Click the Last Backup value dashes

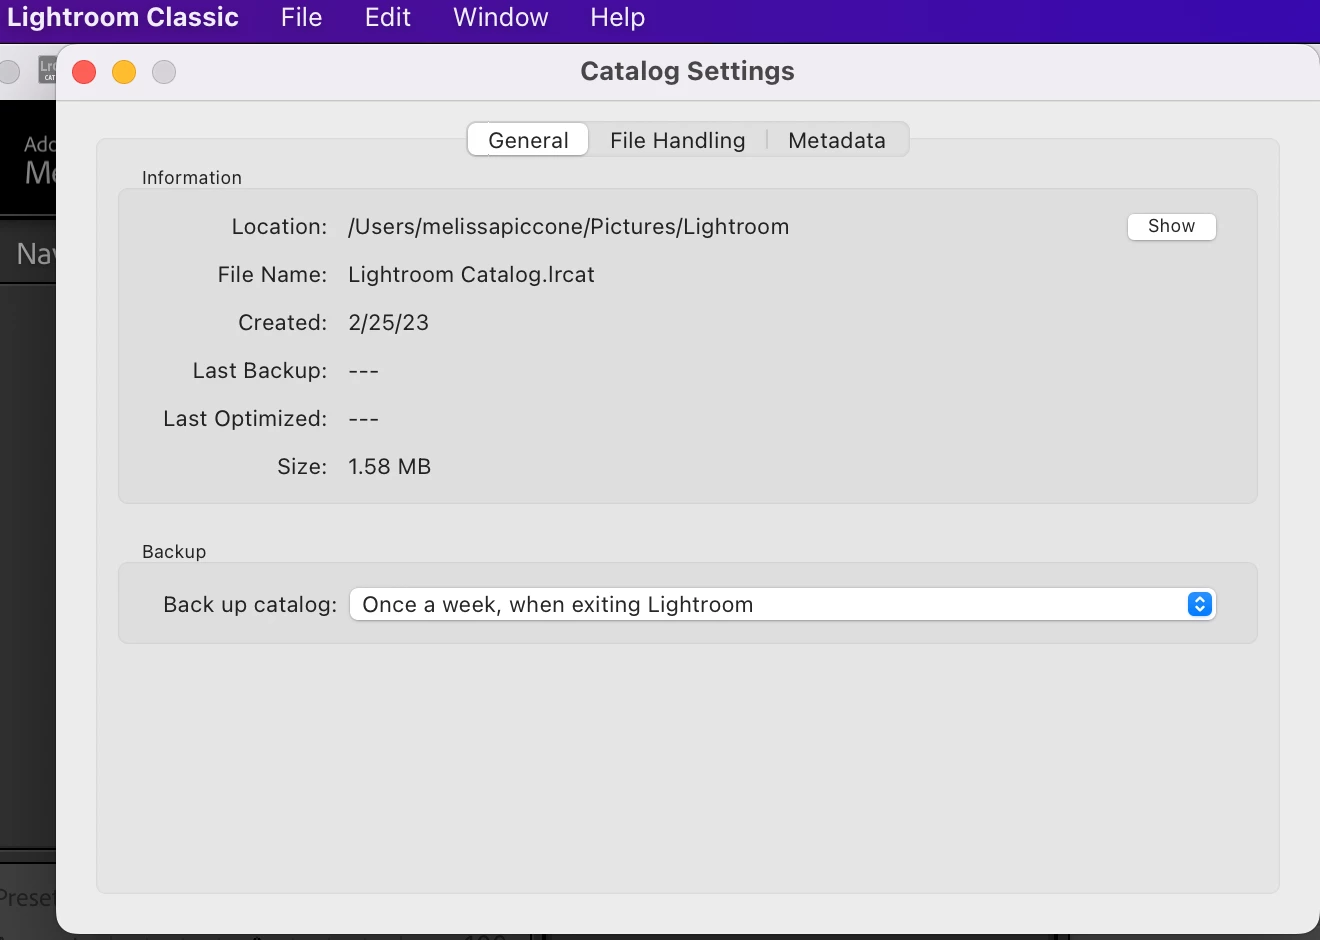pos(363,371)
